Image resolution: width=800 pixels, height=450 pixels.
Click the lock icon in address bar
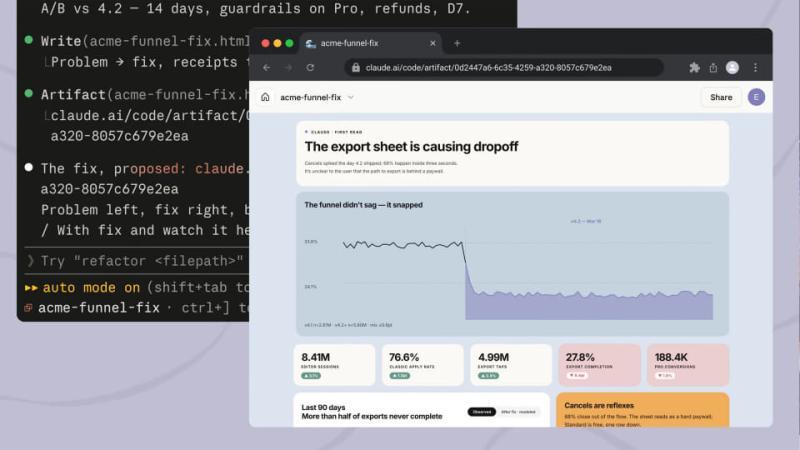[356, 67]
